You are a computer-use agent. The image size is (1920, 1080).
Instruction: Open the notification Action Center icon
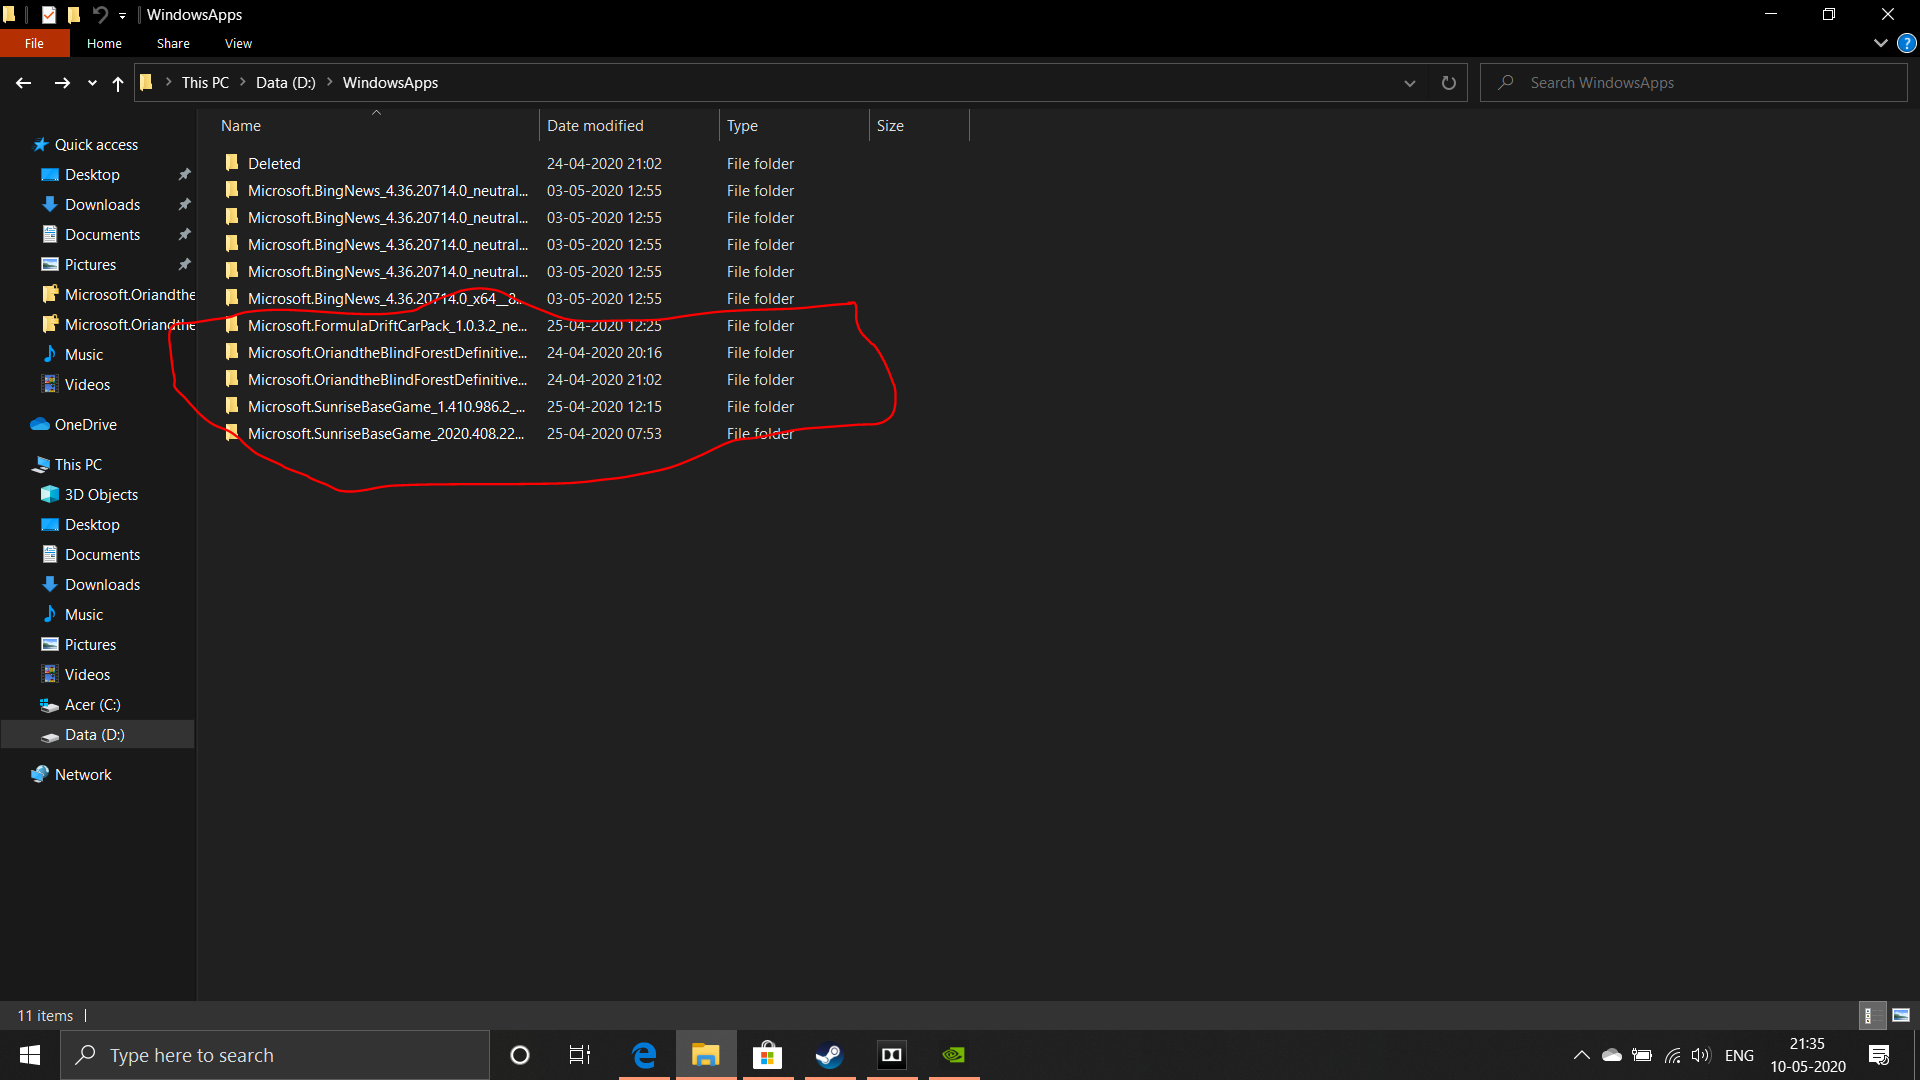point(1879,1055)
